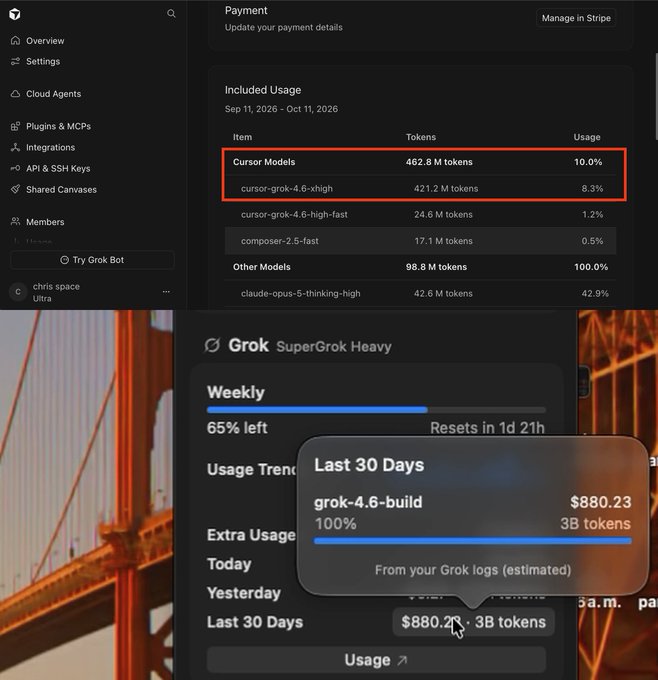Image resolution: width=658 pixels, height=680 pixels.
Task: Open API & SSH Keys
Action: tap(58, 169)
